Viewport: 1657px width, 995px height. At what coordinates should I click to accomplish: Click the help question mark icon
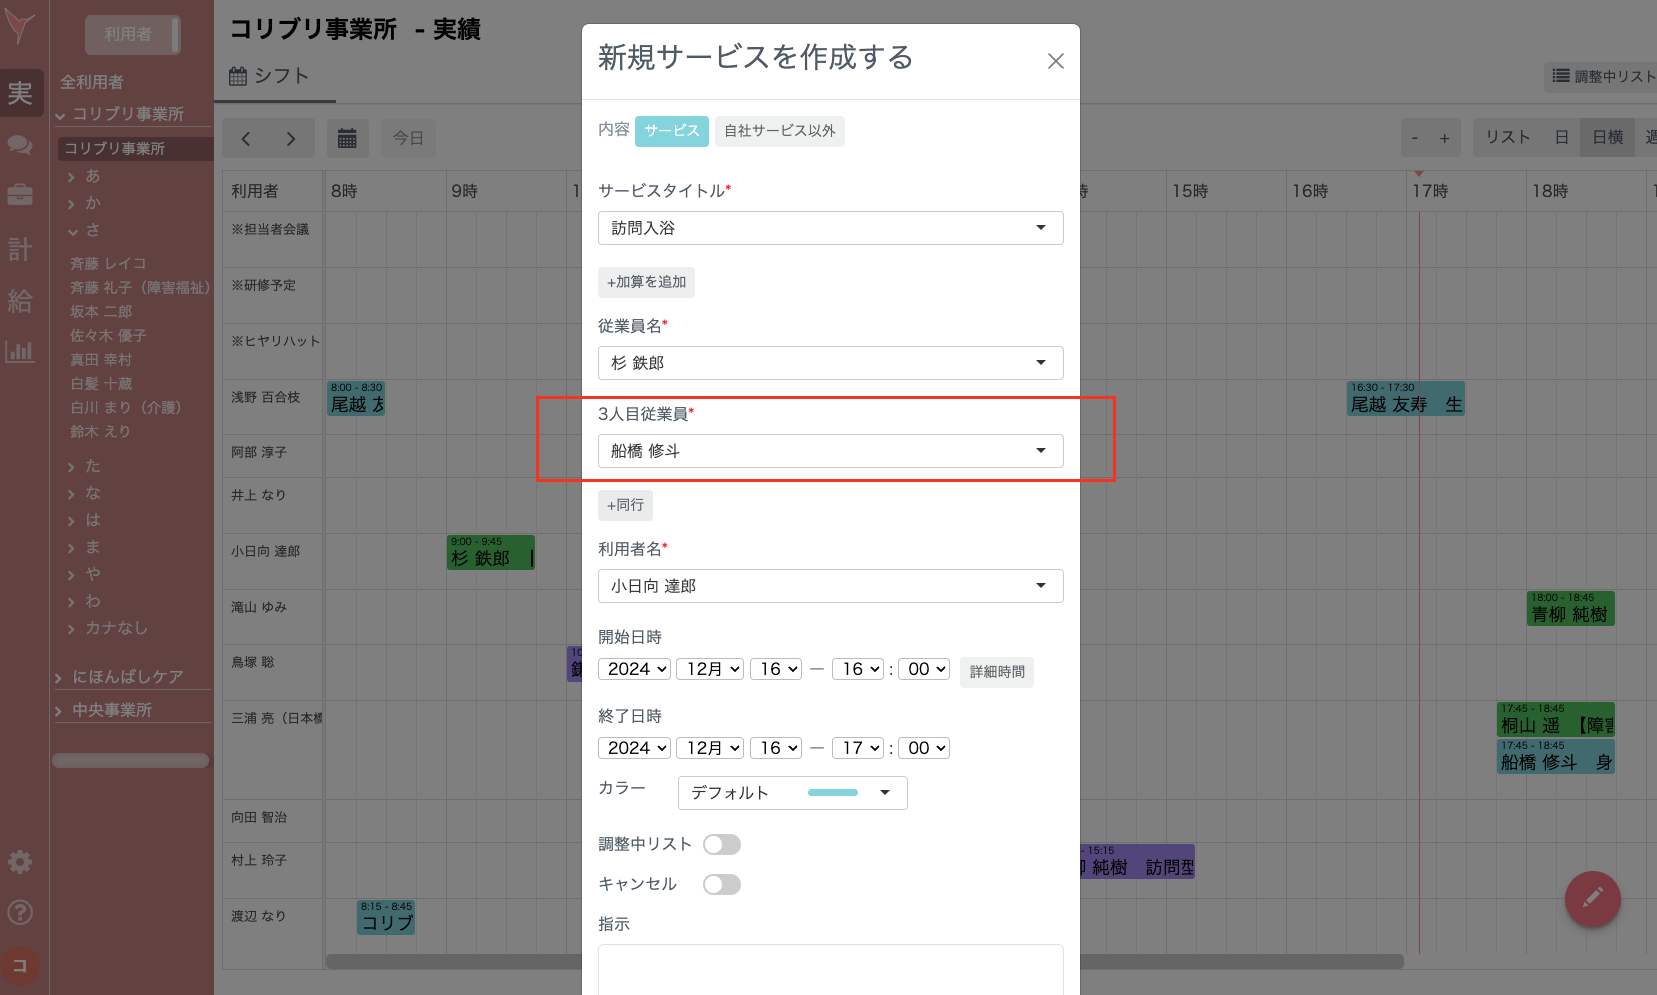[x=20, y=912]
